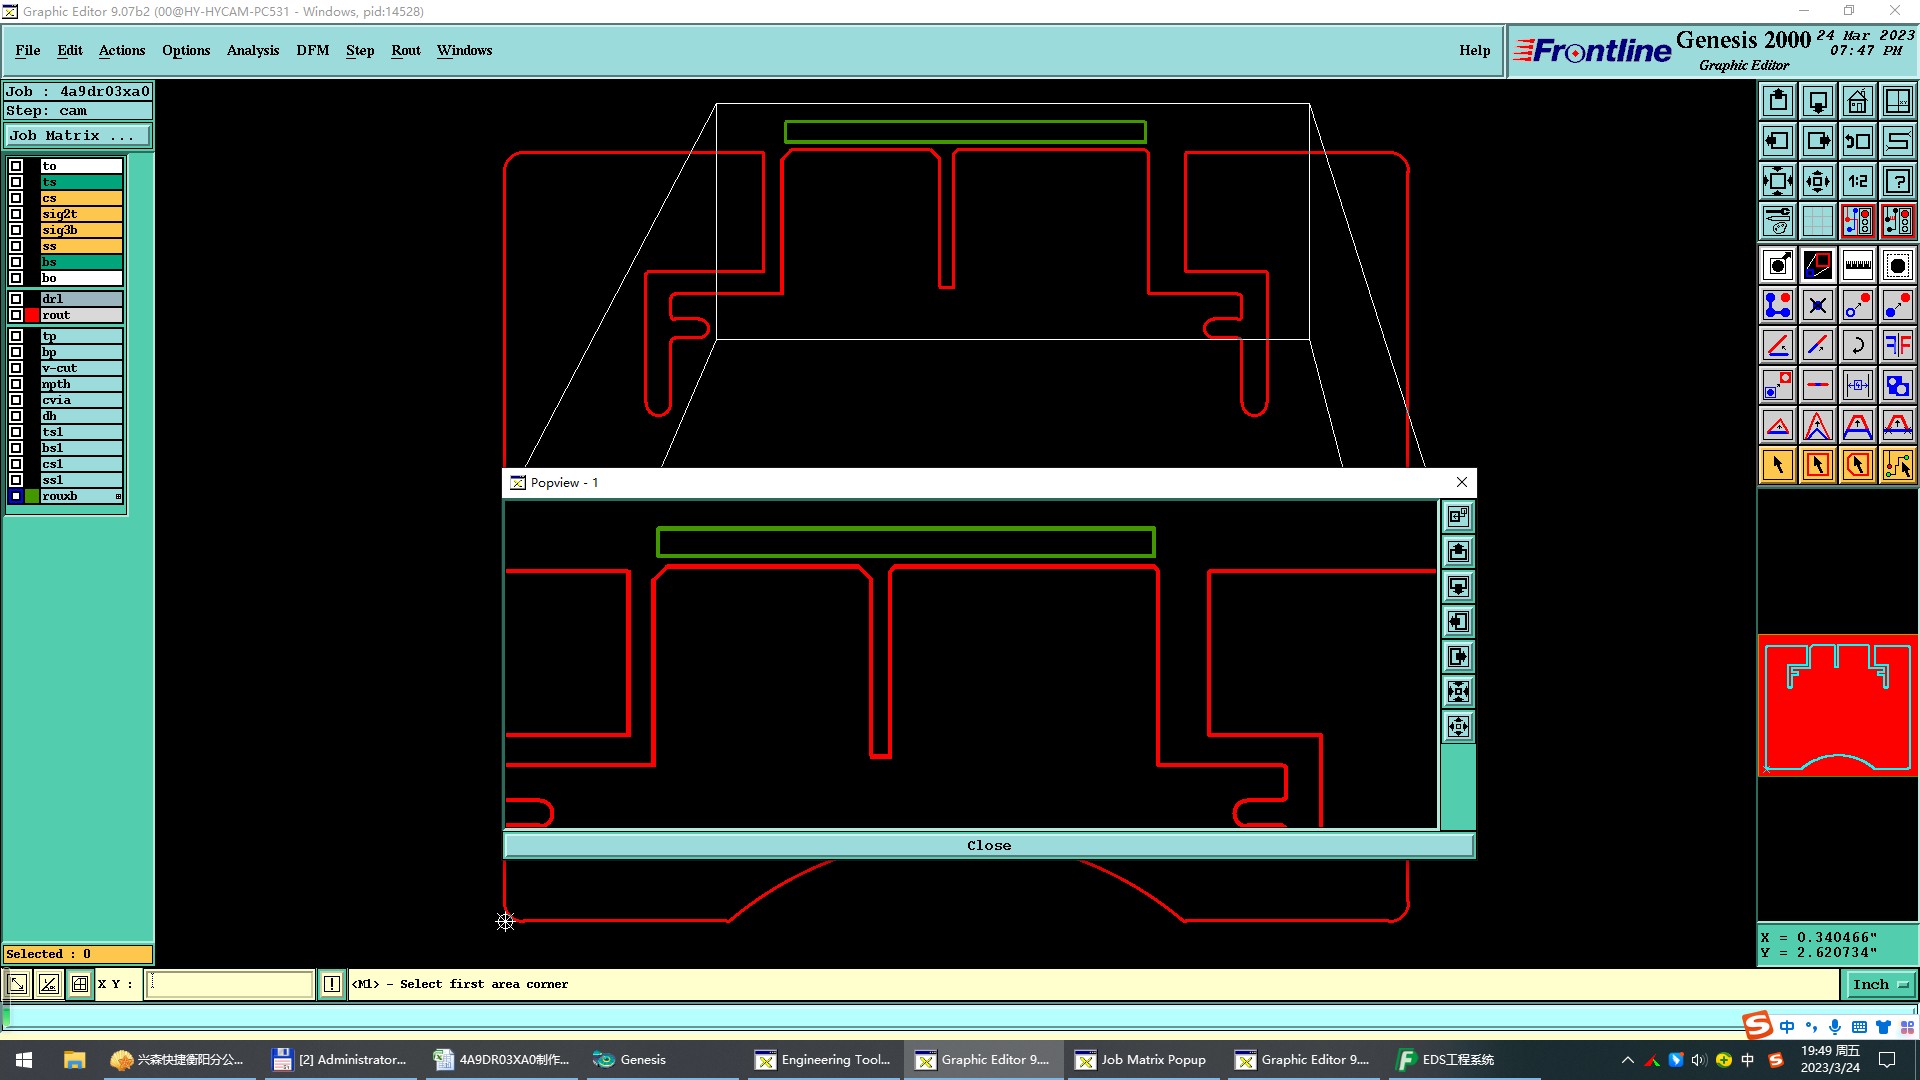Click the Home view icon
The height and width of the screenshot is (1080, 1920).
pos(1857,101)
